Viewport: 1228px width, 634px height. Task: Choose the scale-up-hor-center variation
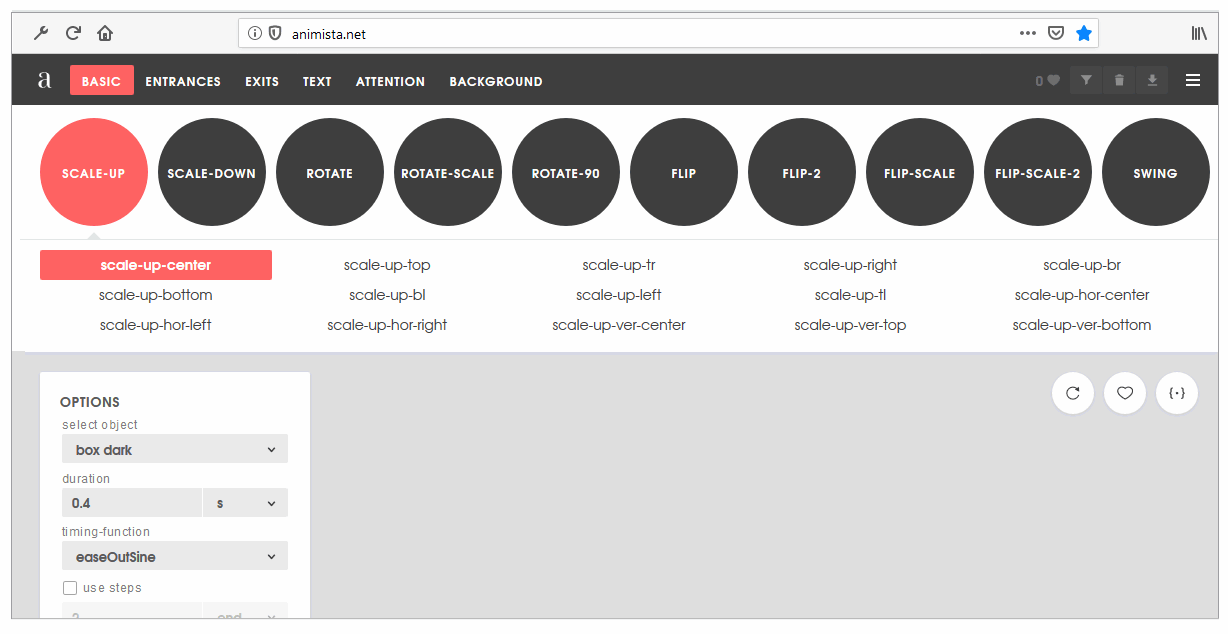click(x=1082, y=295)
